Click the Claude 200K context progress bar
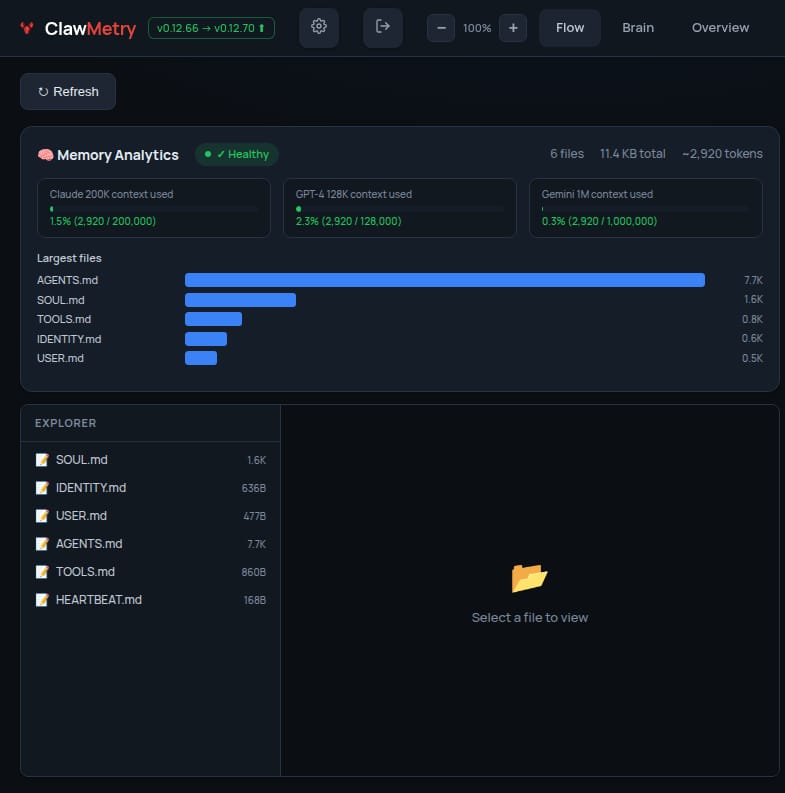The height and width of the screenshot is (793, 785). [x=154, y=209]
